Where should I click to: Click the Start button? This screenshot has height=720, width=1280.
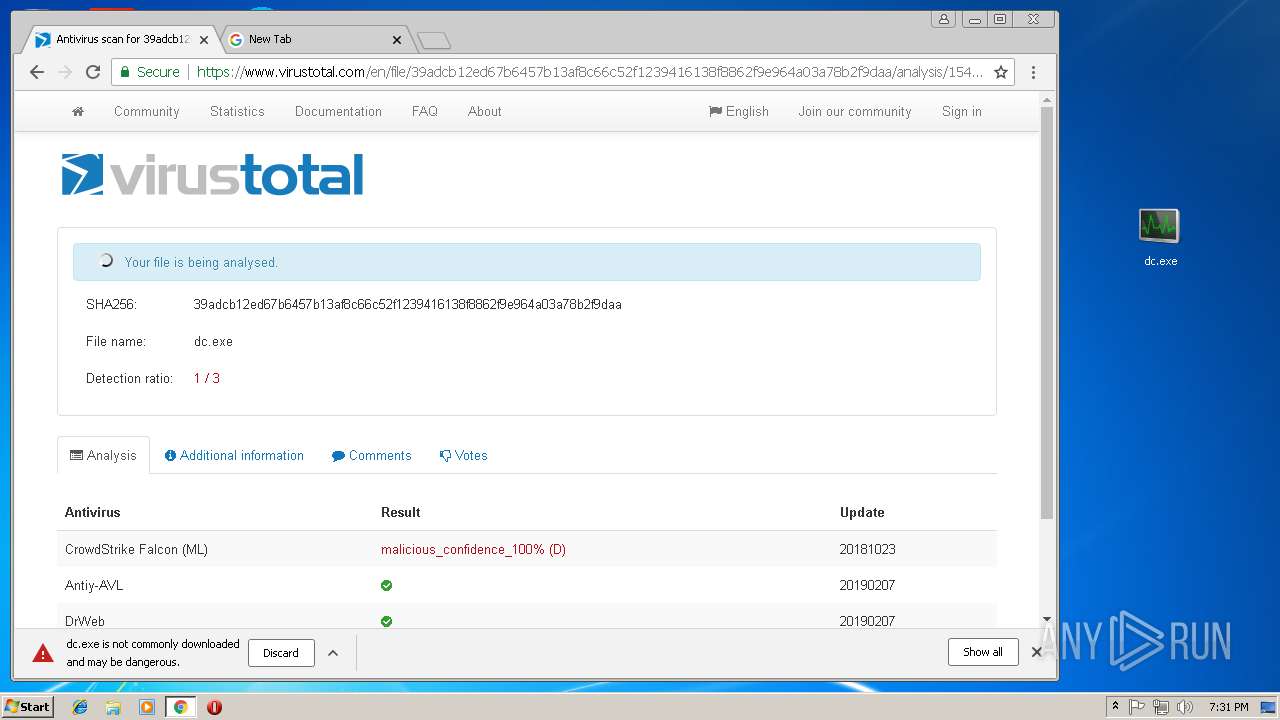[28, 707]
